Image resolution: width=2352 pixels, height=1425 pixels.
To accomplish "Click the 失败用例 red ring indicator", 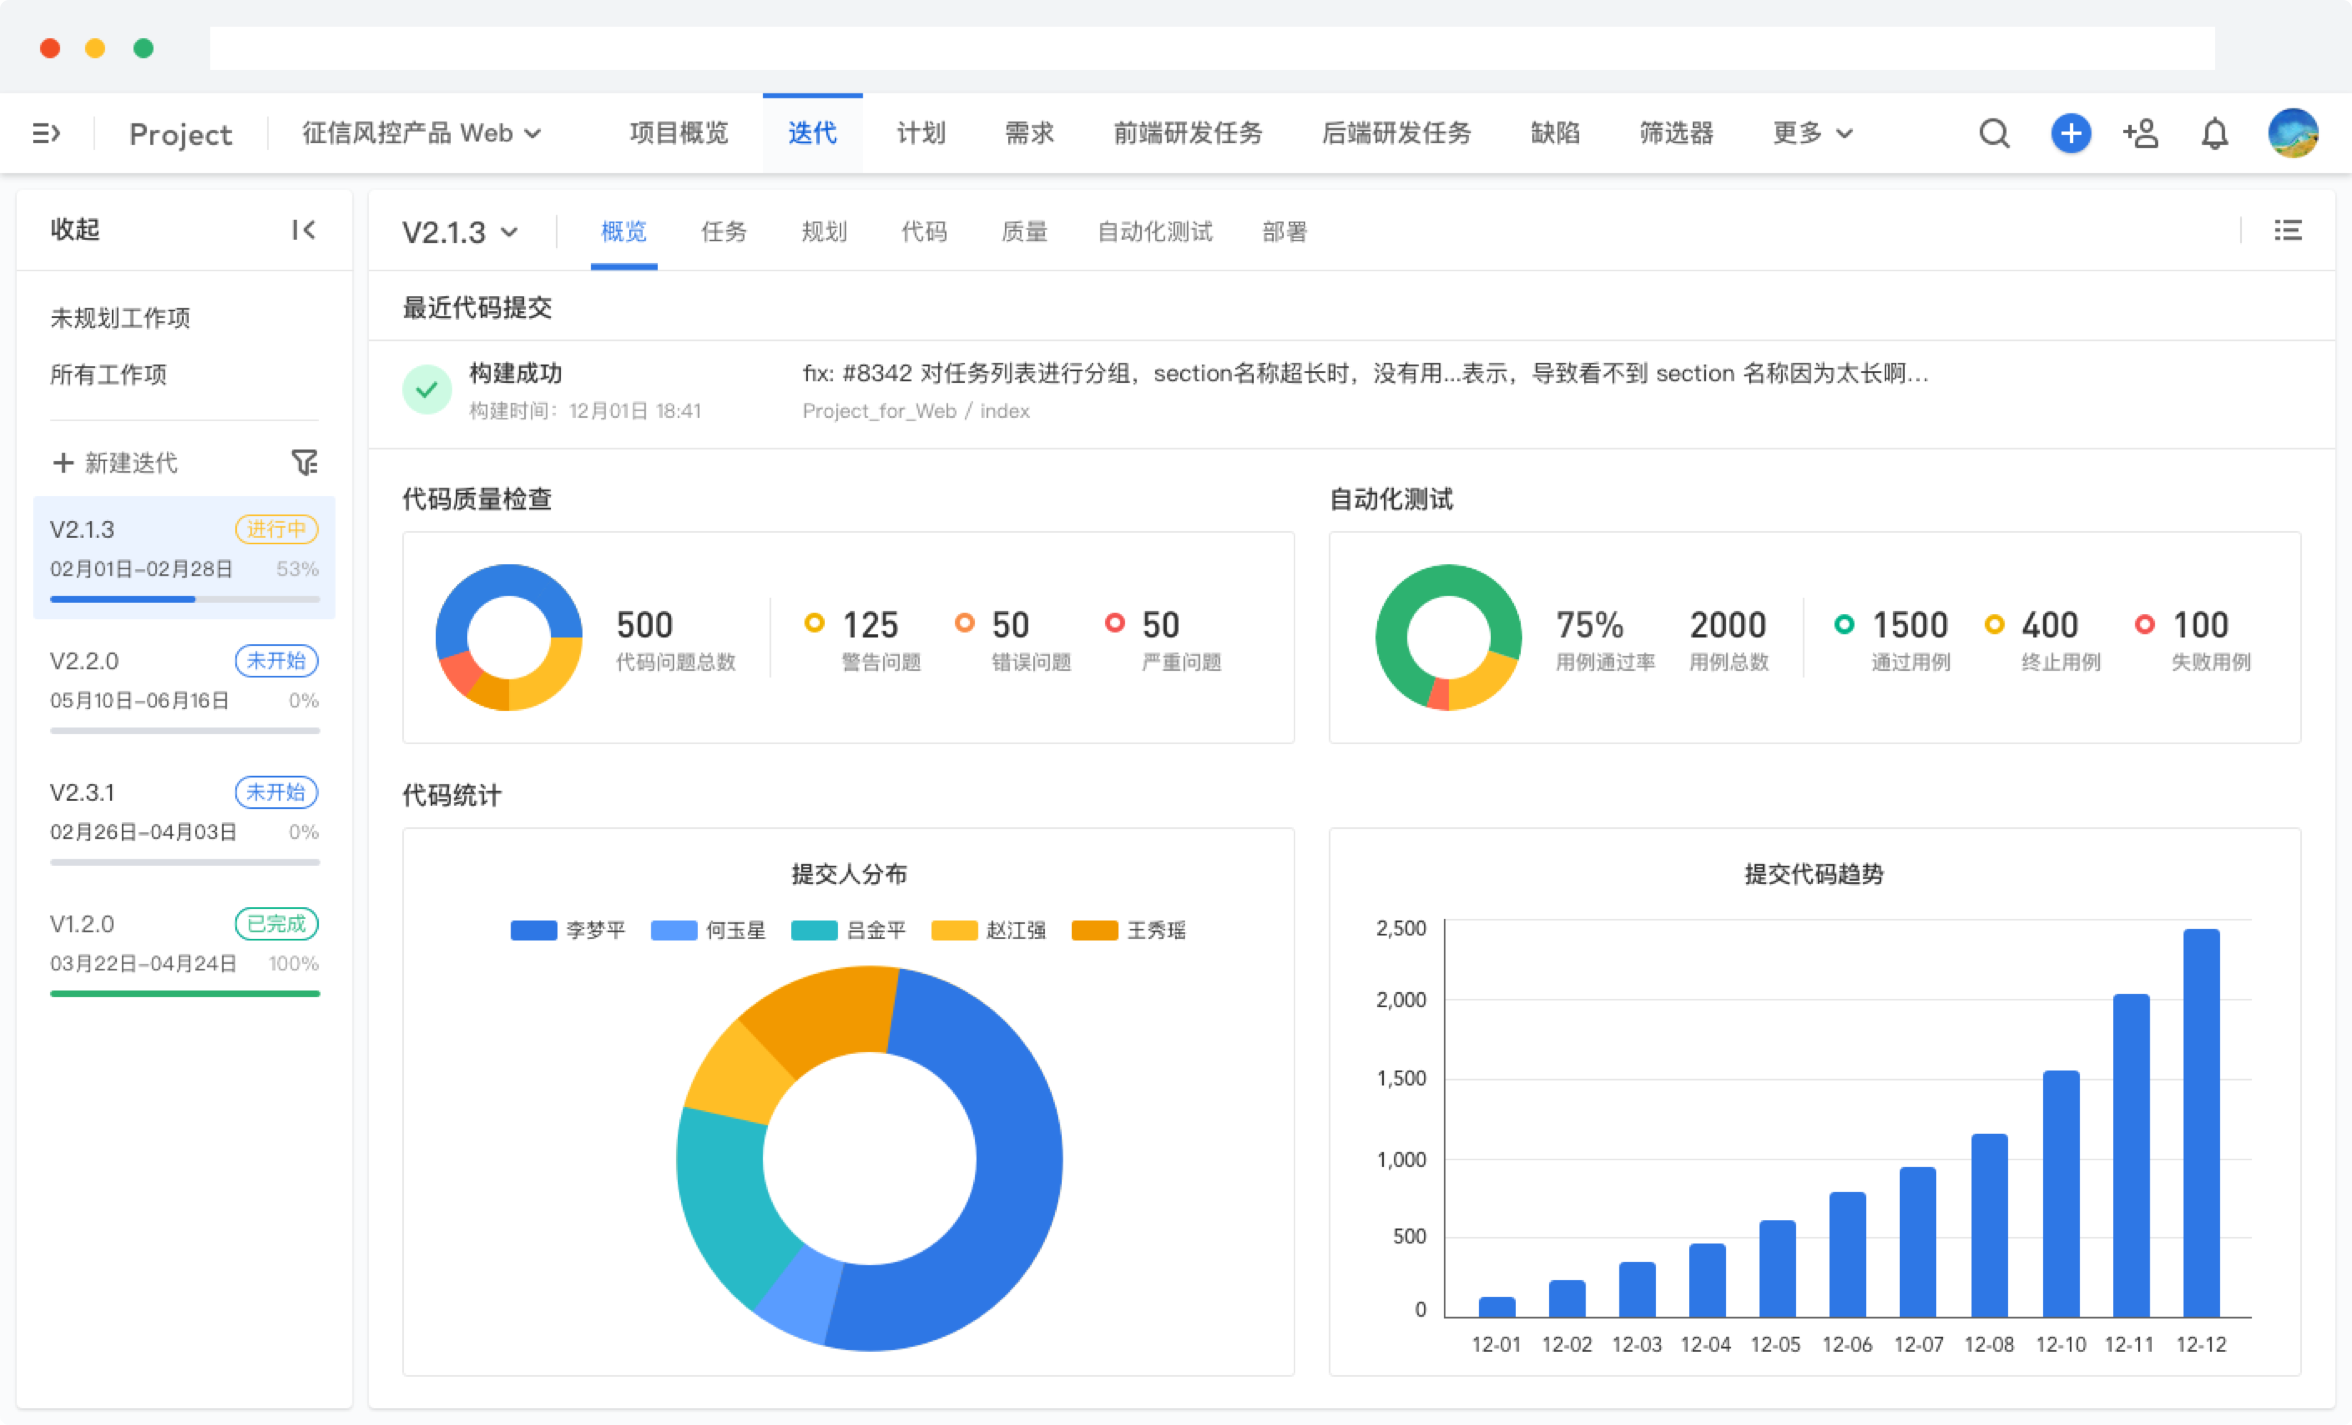I will coord(2144,624).
